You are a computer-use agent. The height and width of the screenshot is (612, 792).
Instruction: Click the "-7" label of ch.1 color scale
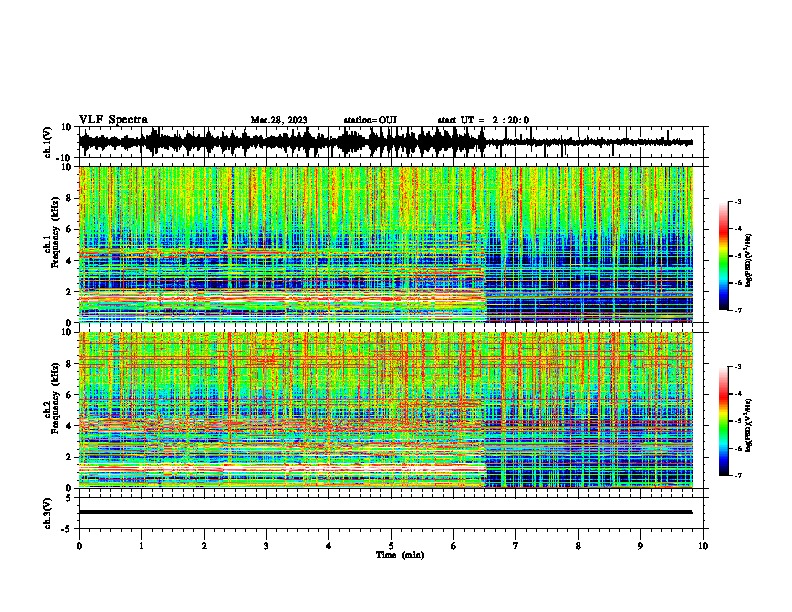(x=737, y=310)
